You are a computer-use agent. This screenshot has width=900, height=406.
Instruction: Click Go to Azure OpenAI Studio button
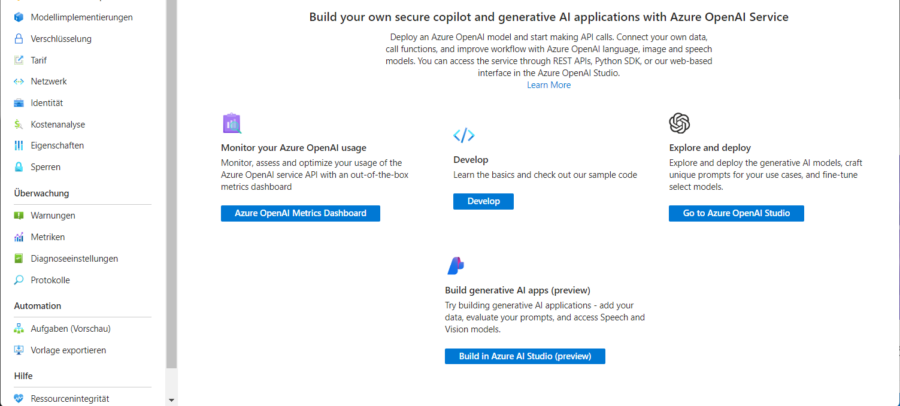point(736,213)
